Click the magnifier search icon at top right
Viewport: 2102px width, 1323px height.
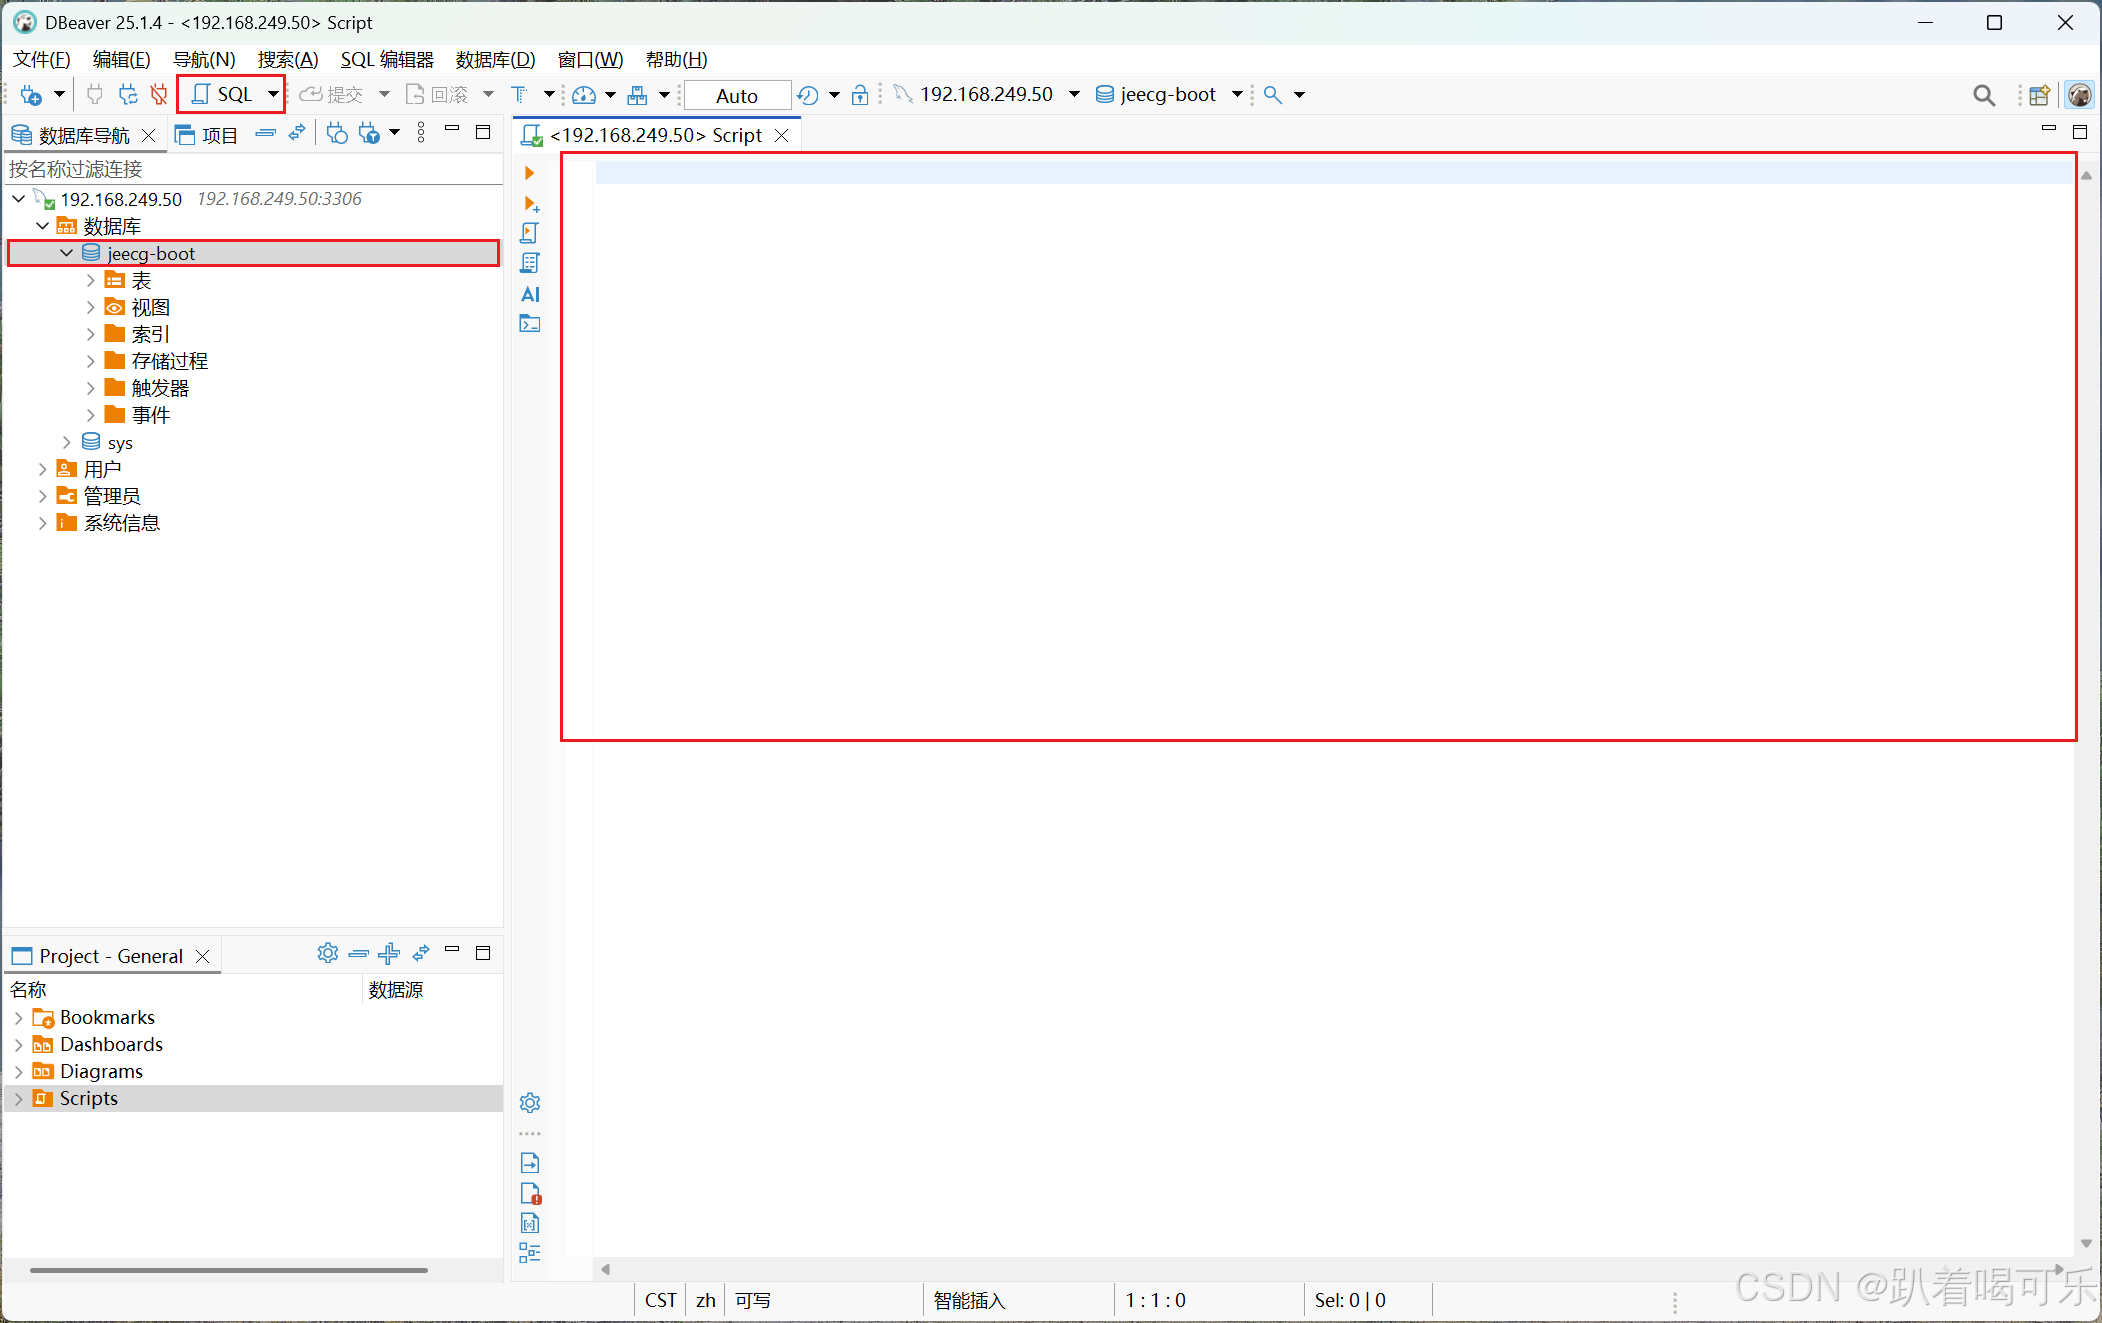[x=1984, y=95]
